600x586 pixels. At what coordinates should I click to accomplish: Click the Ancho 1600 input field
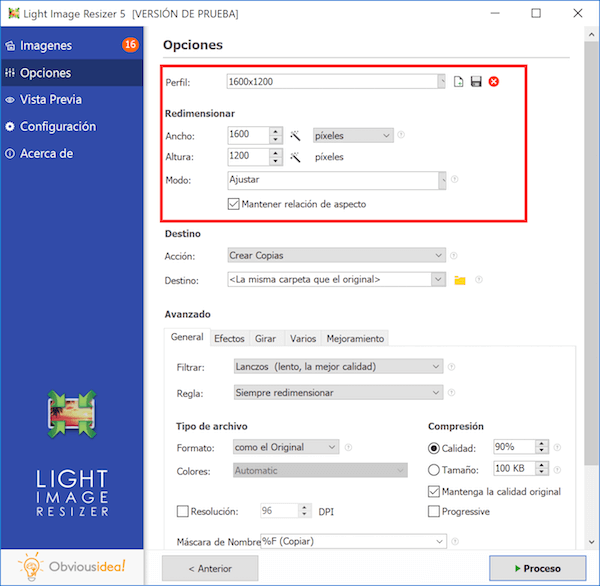(248, 135)
